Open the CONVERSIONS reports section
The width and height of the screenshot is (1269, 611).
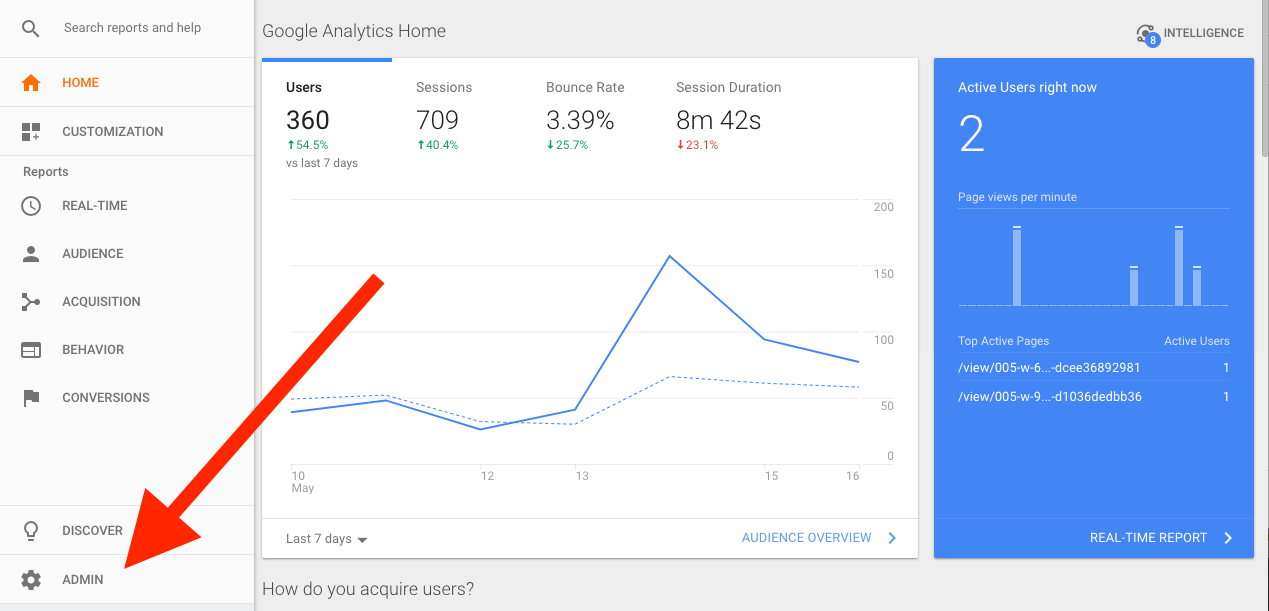click(127, 398)
